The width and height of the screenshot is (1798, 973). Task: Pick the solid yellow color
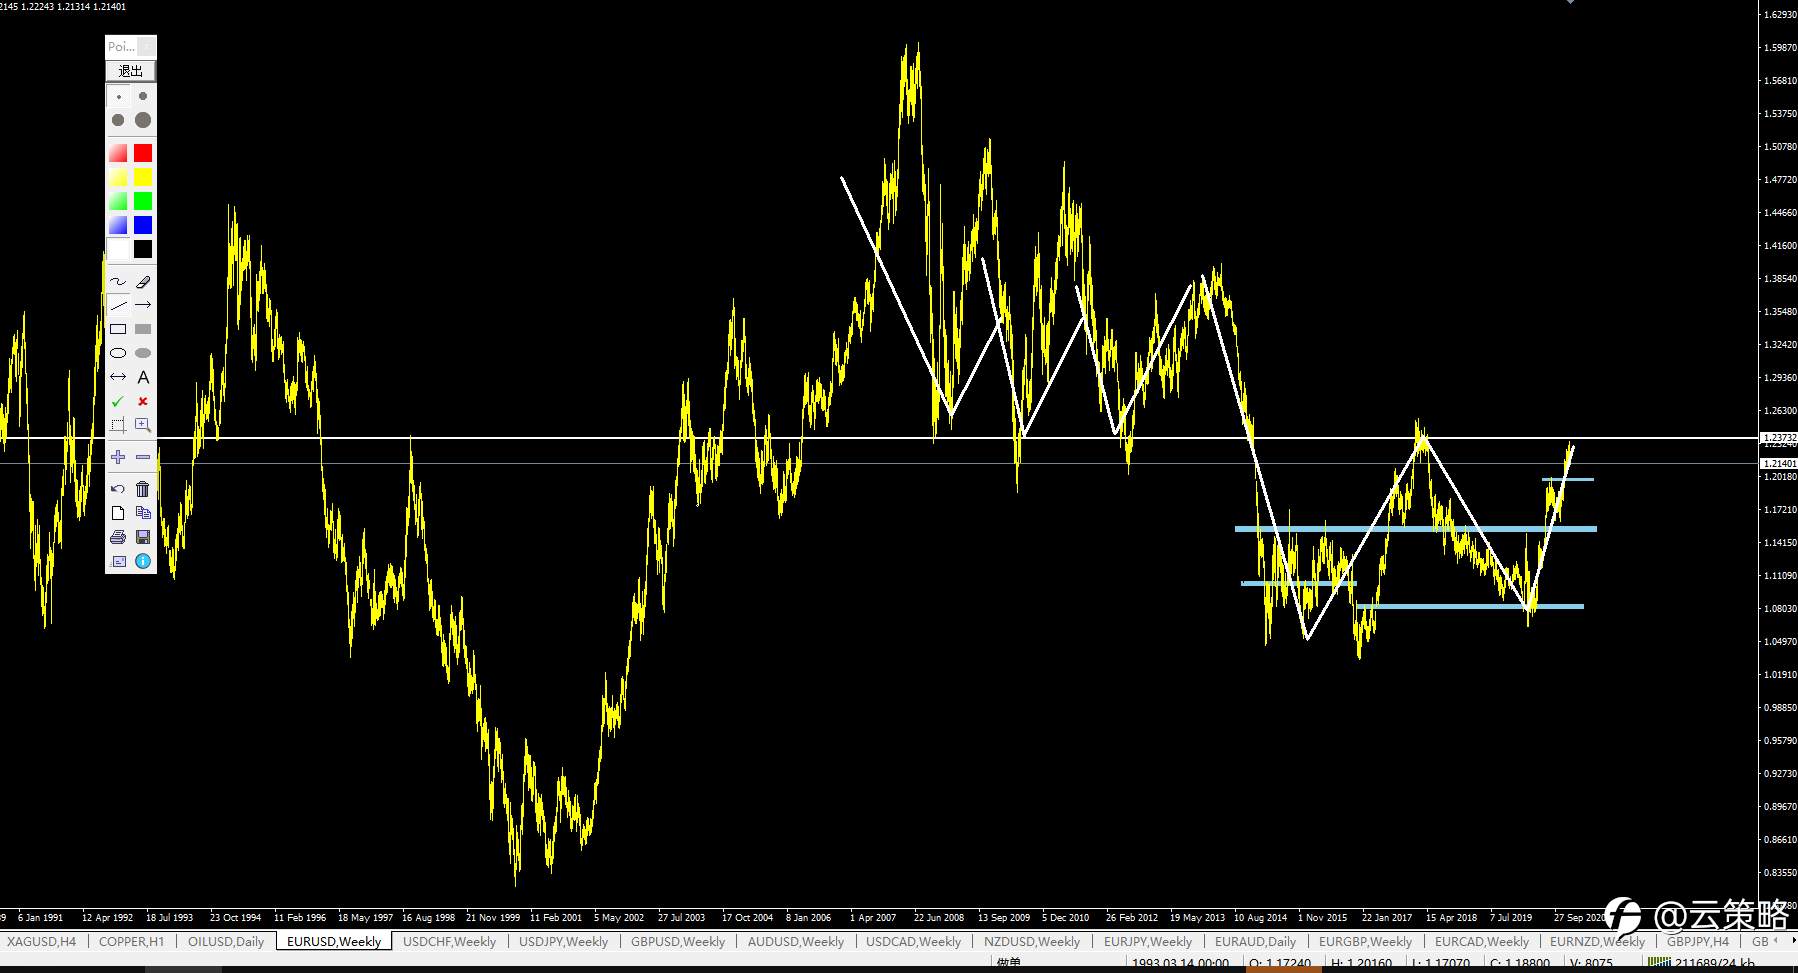143,177
